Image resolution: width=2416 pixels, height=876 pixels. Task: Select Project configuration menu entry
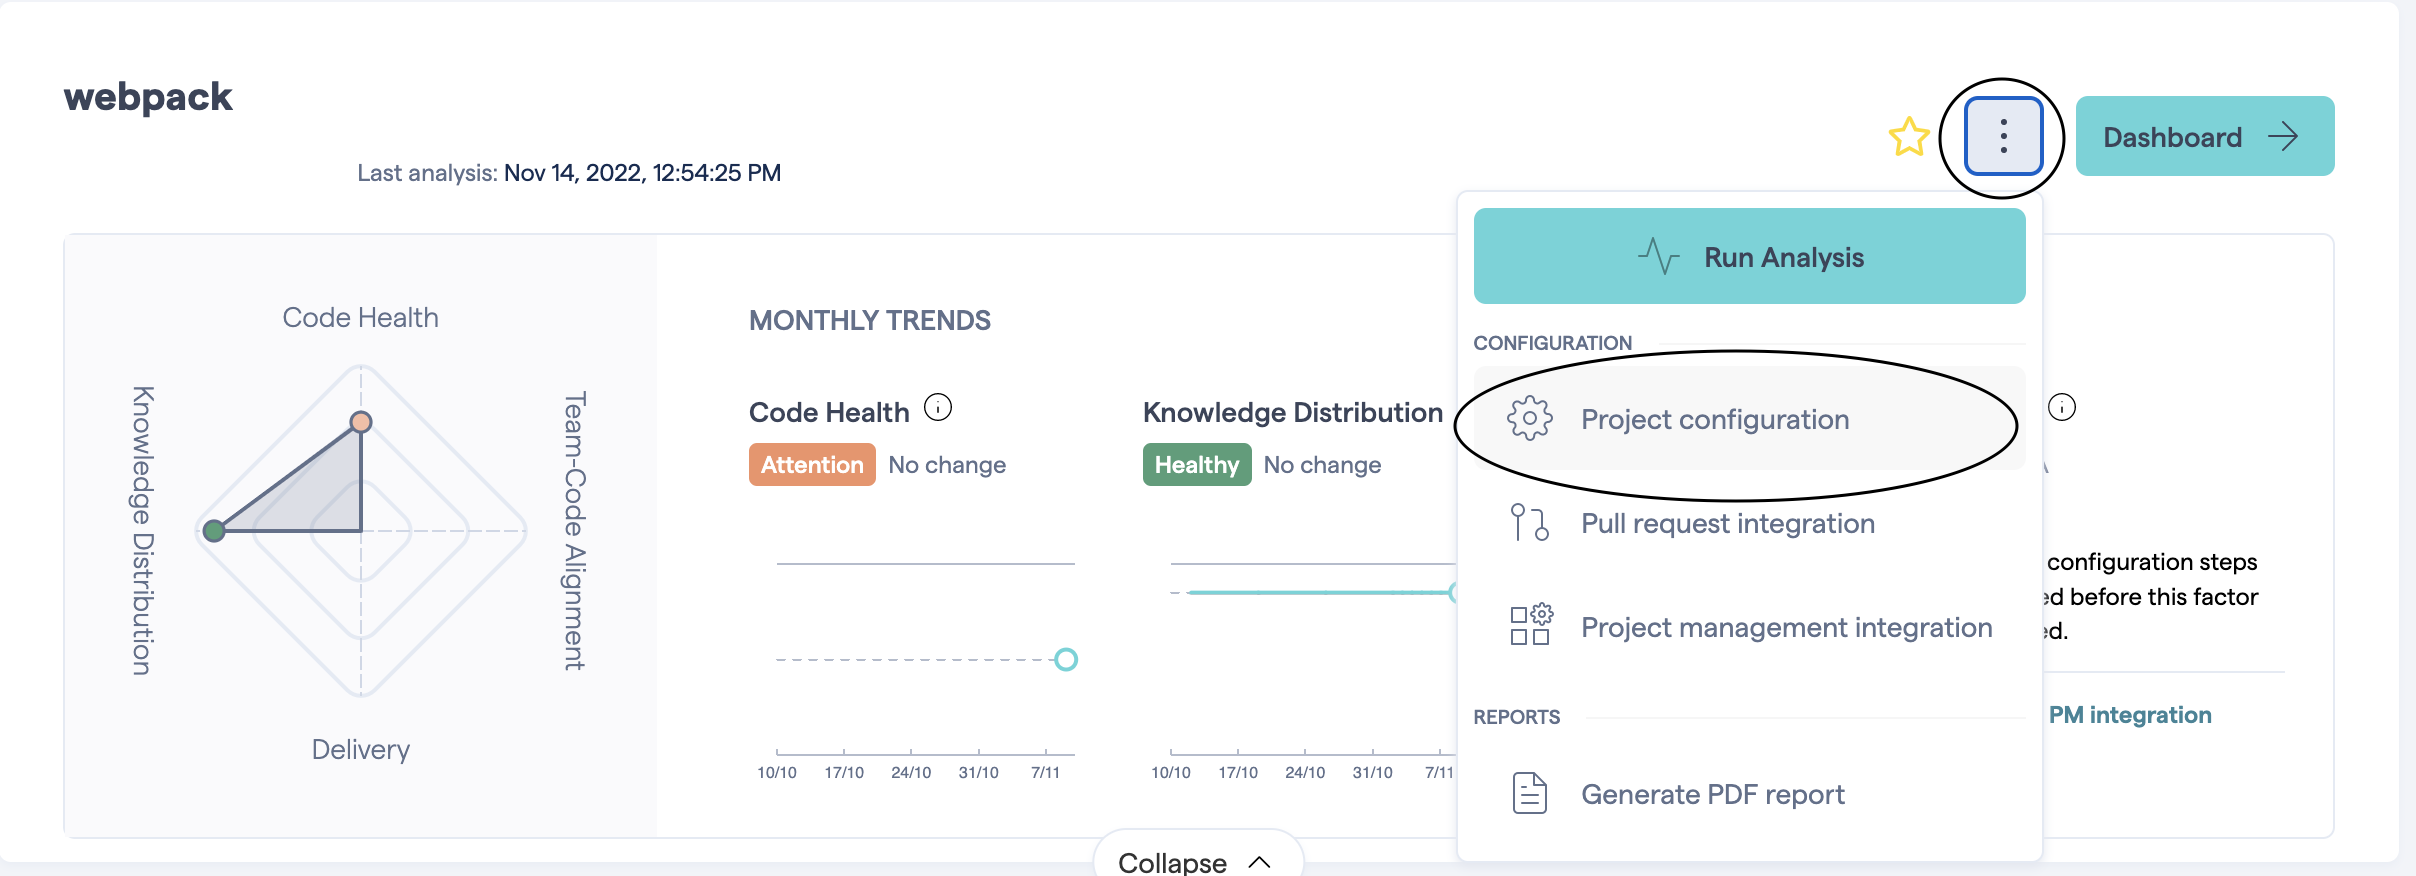tap(1714, 419)
